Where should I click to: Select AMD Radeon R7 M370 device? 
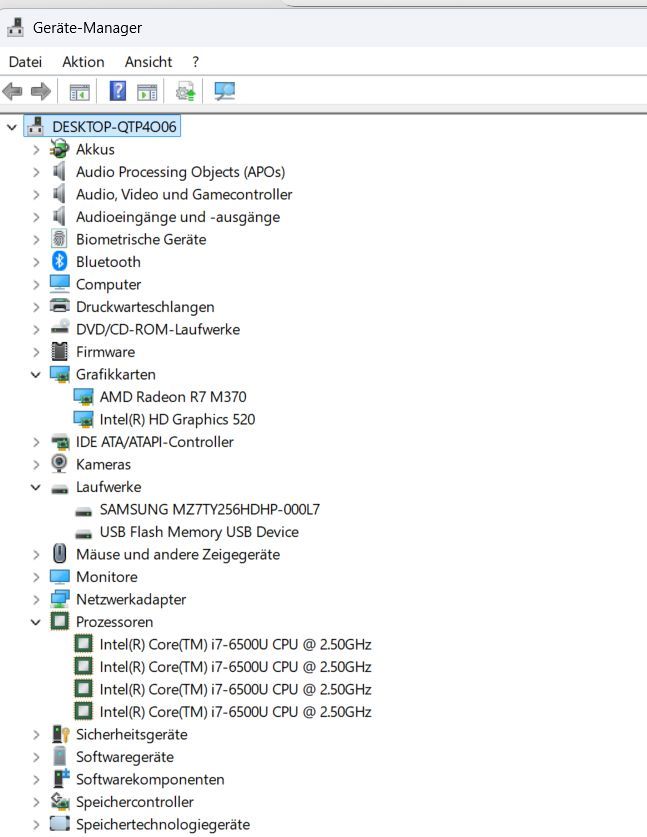(172, 397)
